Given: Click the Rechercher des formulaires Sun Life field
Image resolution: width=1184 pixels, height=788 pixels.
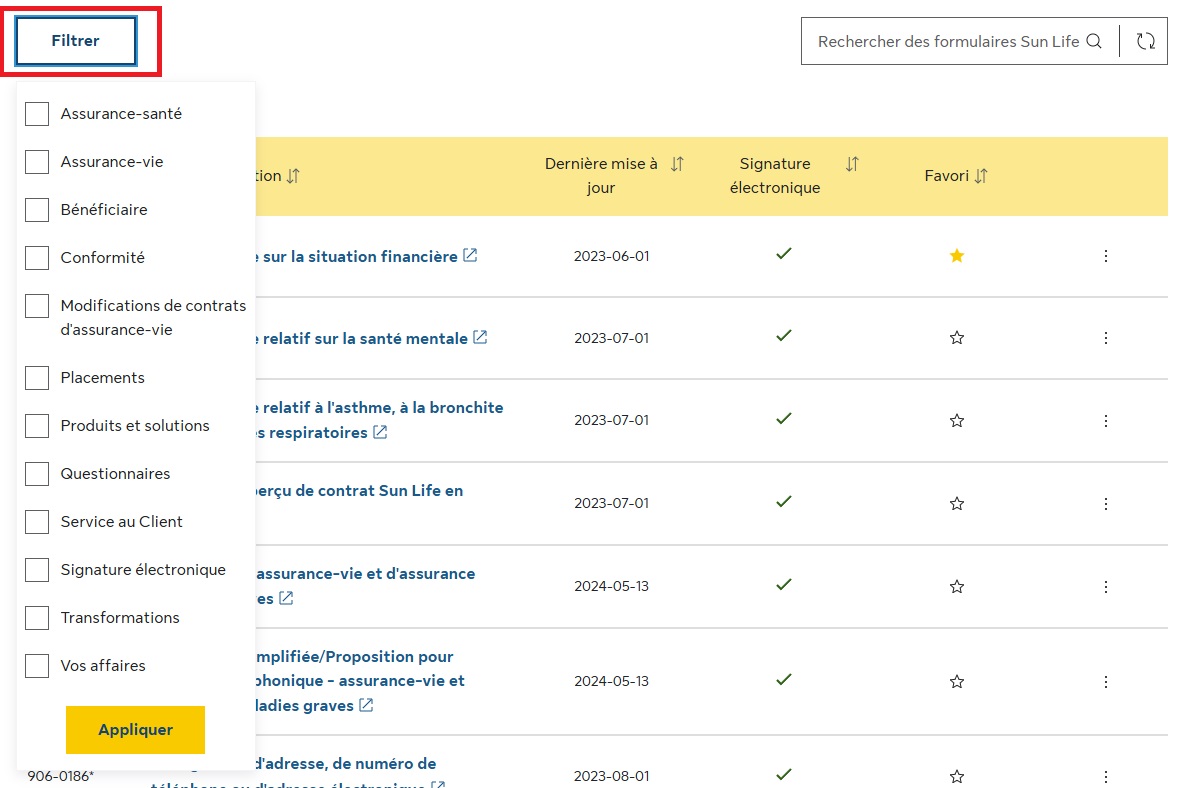Looking at the screenshot, I should 948,42.
